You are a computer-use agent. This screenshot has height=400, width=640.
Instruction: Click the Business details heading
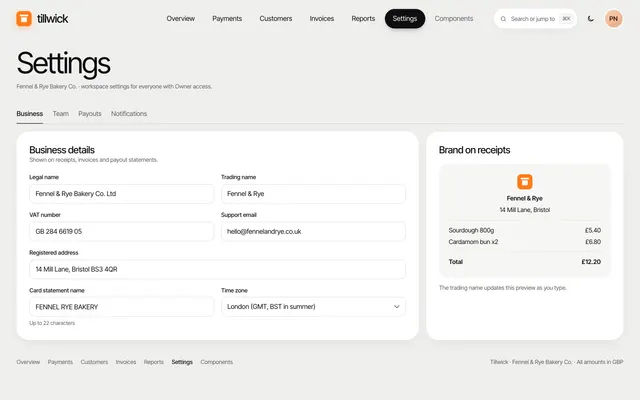tap(62, 150)
